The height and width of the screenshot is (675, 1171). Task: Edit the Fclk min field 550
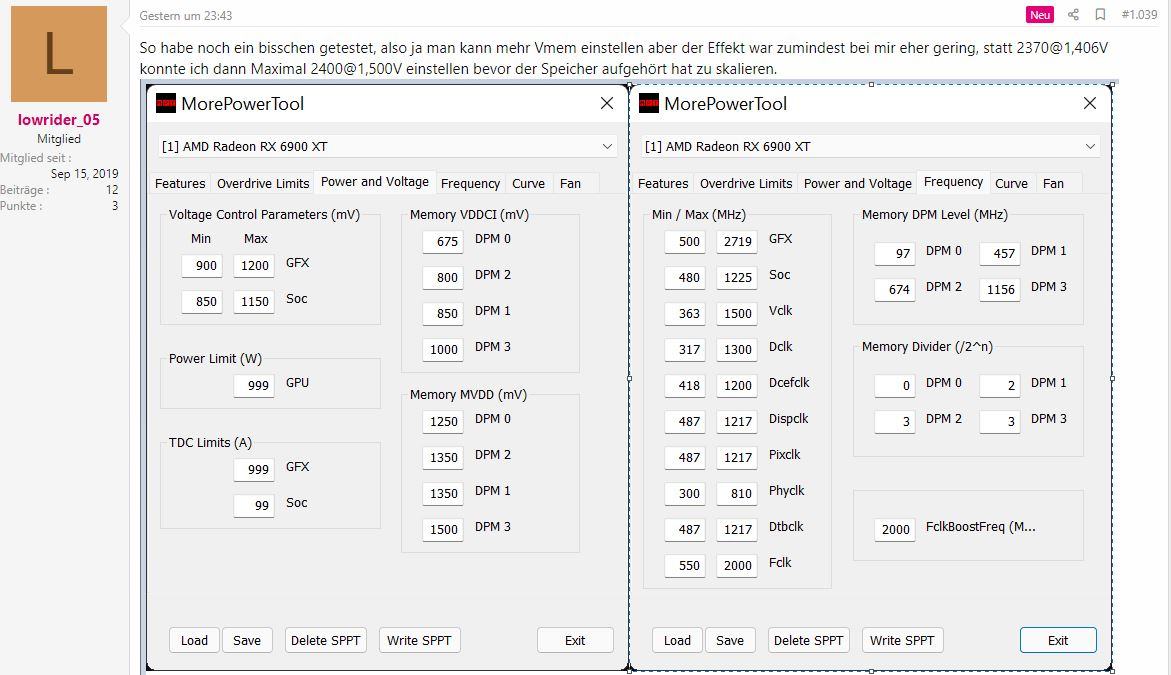pyautogui.click(x=685, y=566)
